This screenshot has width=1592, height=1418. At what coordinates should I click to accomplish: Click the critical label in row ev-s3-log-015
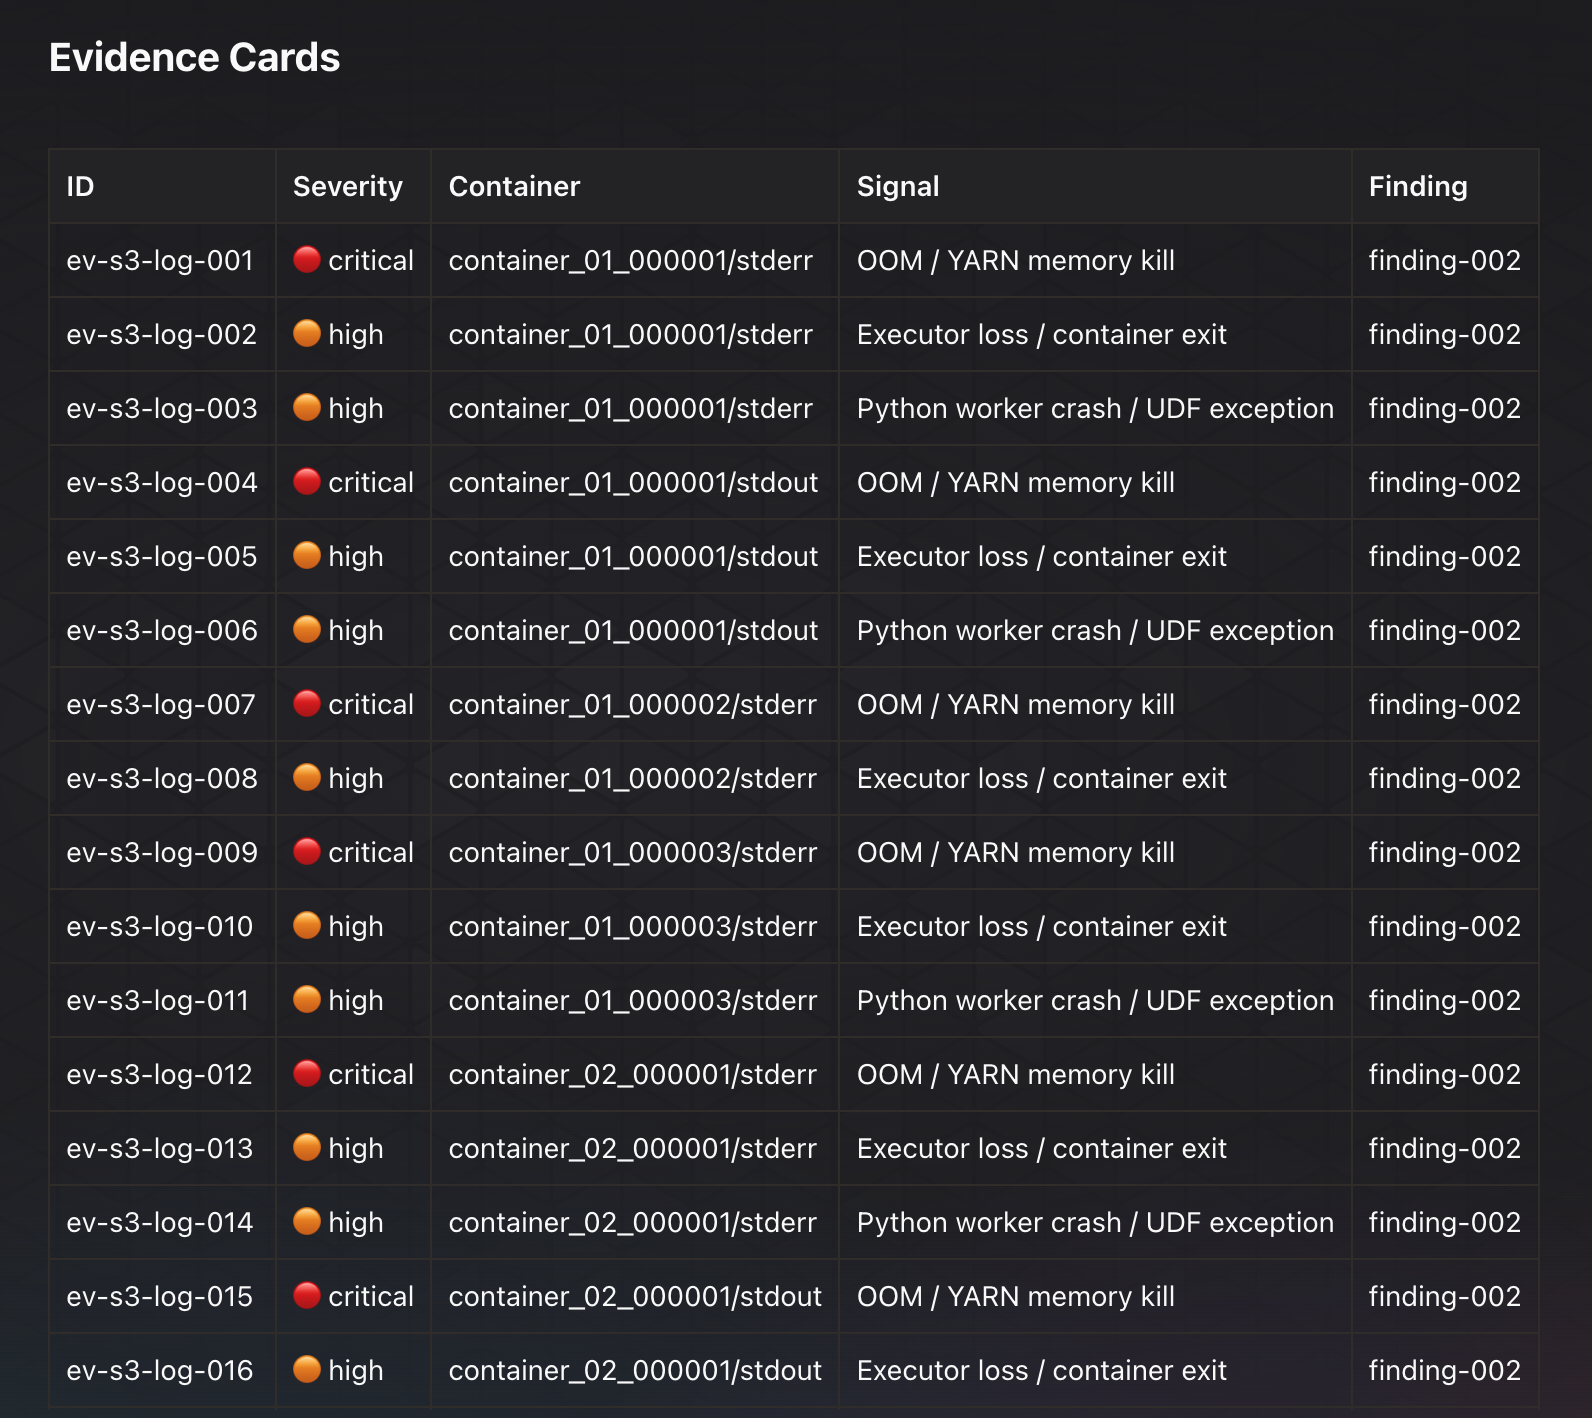371,1296
